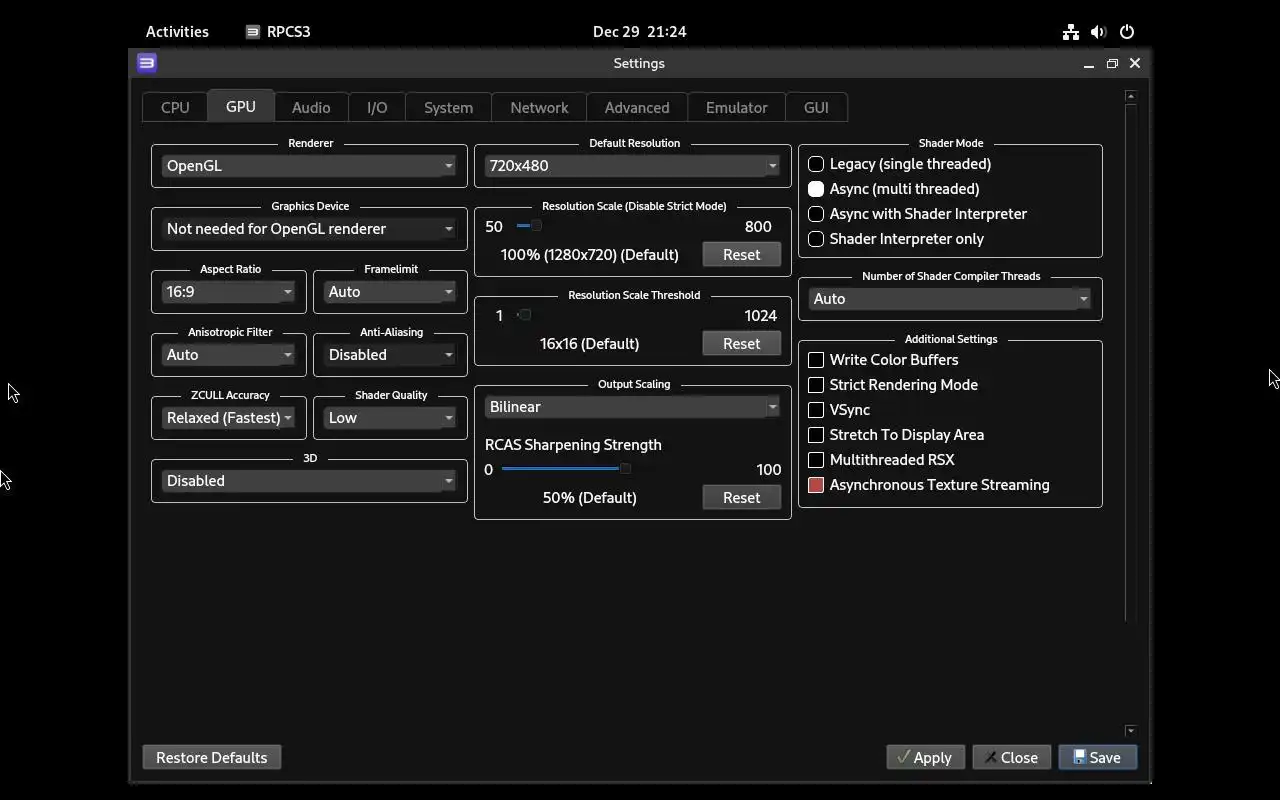The image size is (1280, 800).
Task: Switch to the System tab
Action: point(448,108)
